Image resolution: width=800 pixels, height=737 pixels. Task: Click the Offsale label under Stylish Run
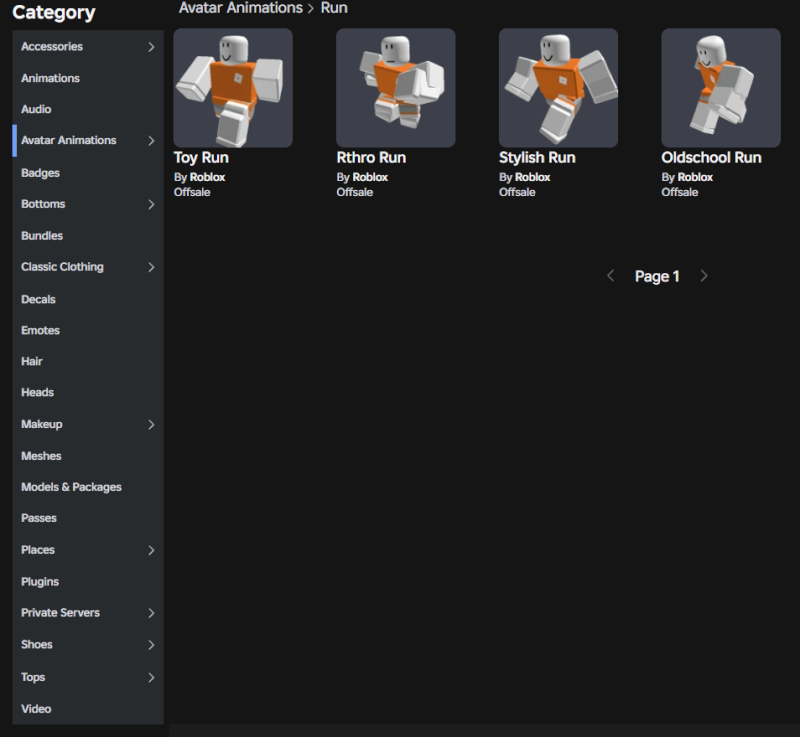(517, 192)
